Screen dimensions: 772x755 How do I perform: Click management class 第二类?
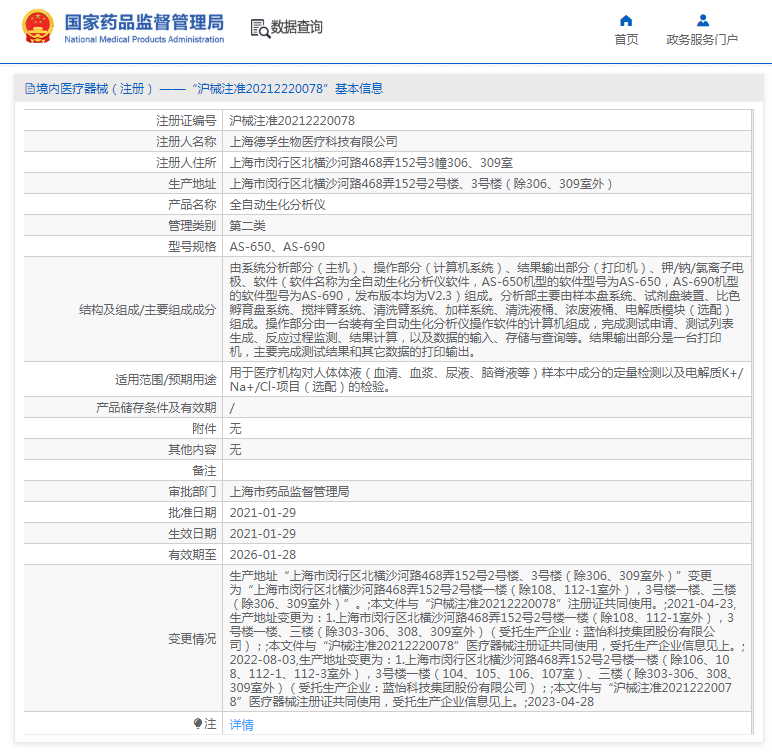tap(248, 226)
